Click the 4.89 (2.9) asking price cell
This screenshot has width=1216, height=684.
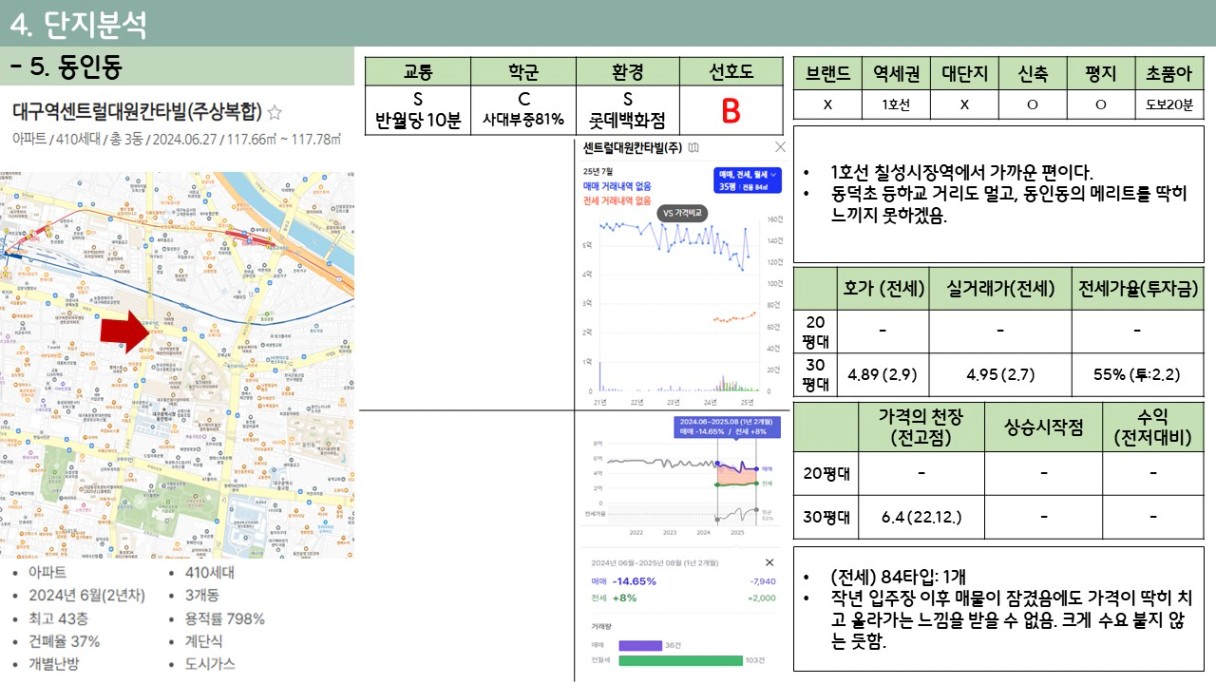(x=883, y=375)
